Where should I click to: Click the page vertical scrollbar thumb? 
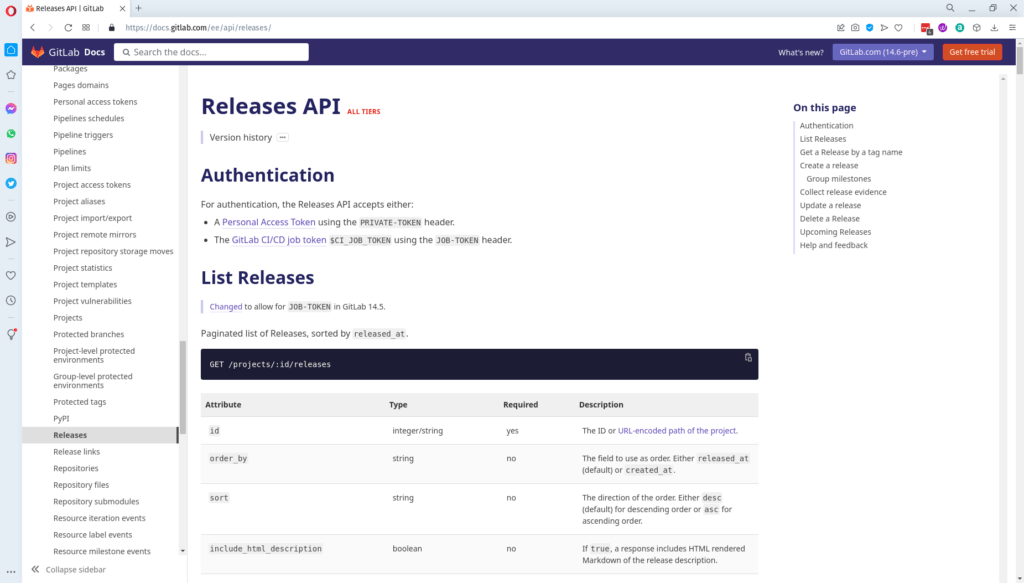[x=1019, y=59]
